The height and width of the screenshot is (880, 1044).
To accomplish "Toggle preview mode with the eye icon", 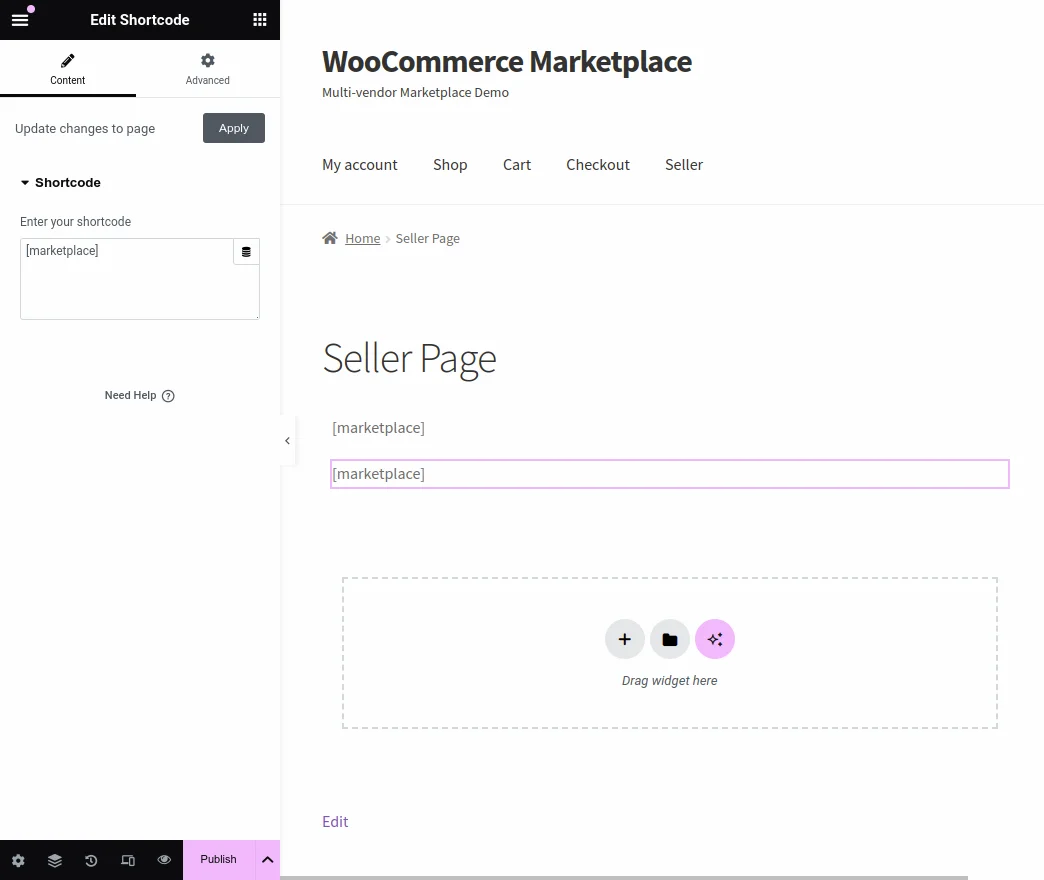I will tap(164, 860).
